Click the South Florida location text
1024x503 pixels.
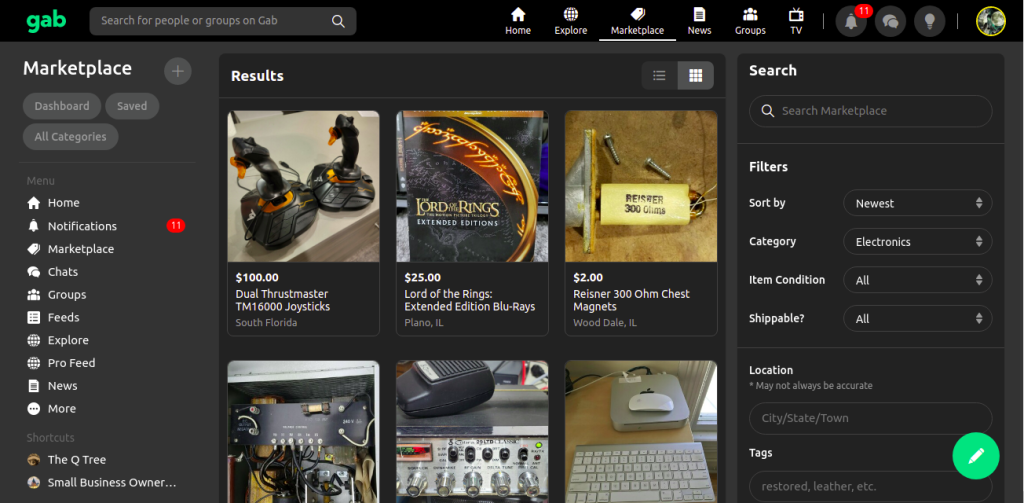(266, 323)
